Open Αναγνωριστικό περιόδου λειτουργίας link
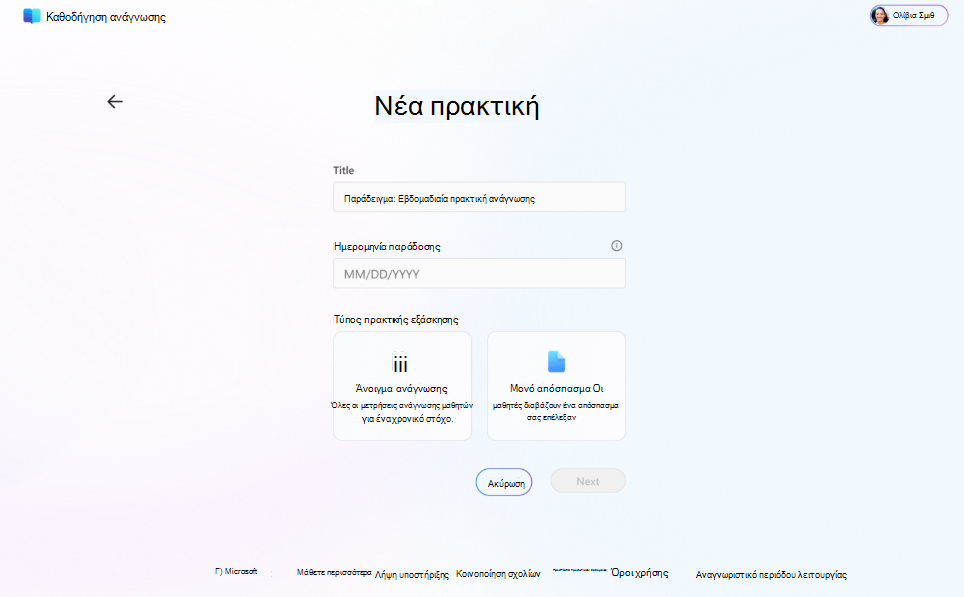This screenshot has width=964, height=597. pos(771,574)
